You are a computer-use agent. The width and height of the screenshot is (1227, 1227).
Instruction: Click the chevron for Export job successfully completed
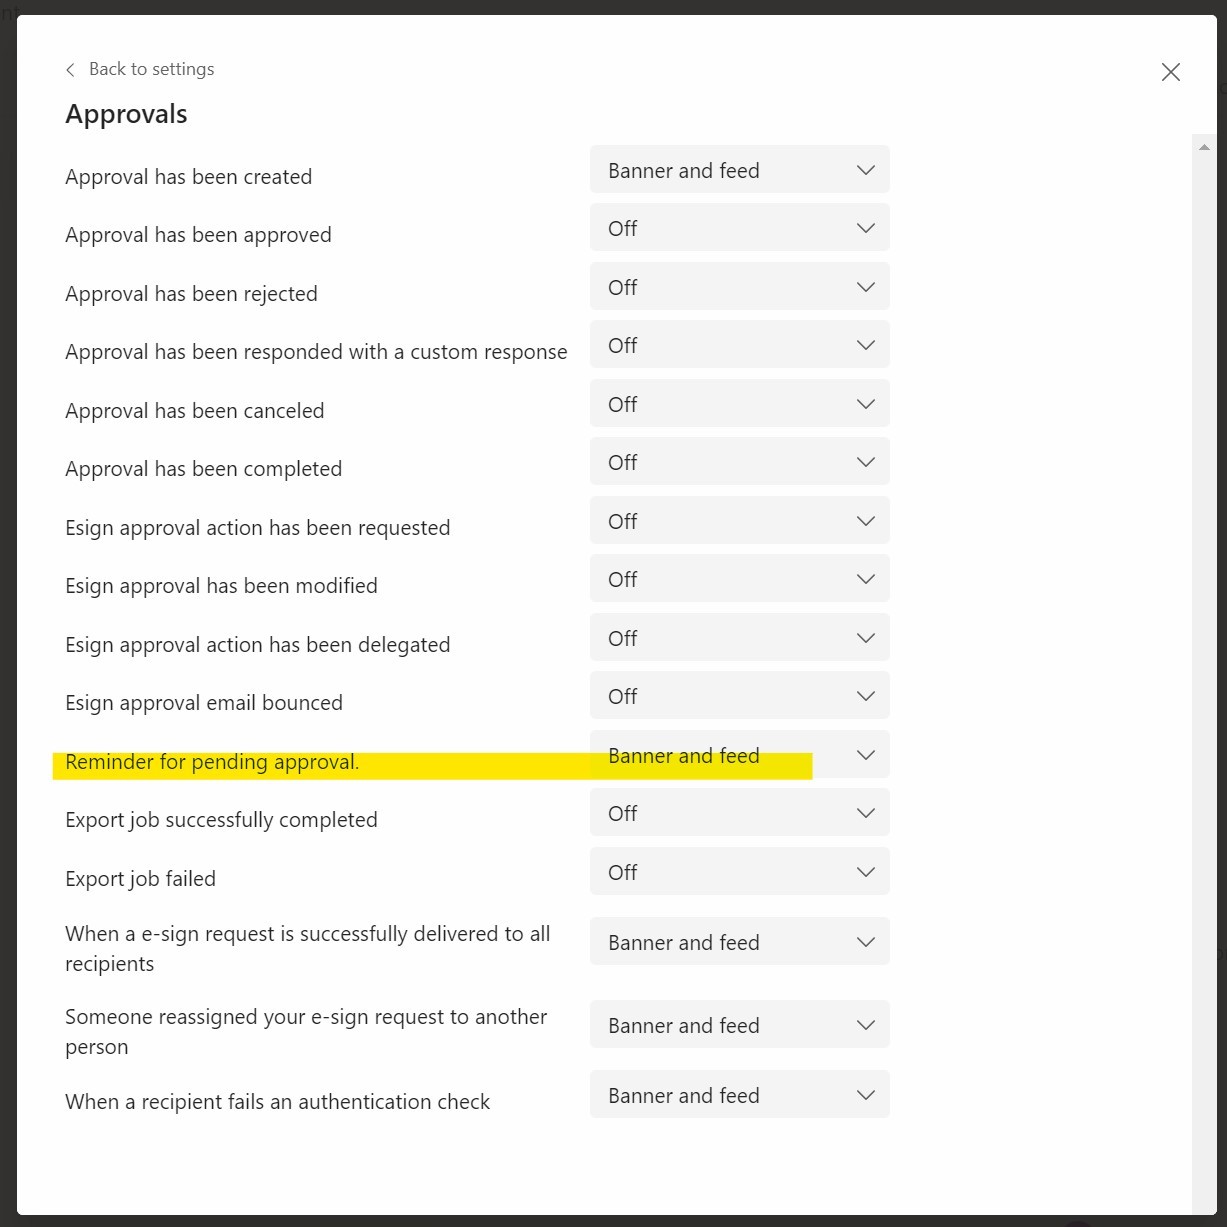coord(866,813)
